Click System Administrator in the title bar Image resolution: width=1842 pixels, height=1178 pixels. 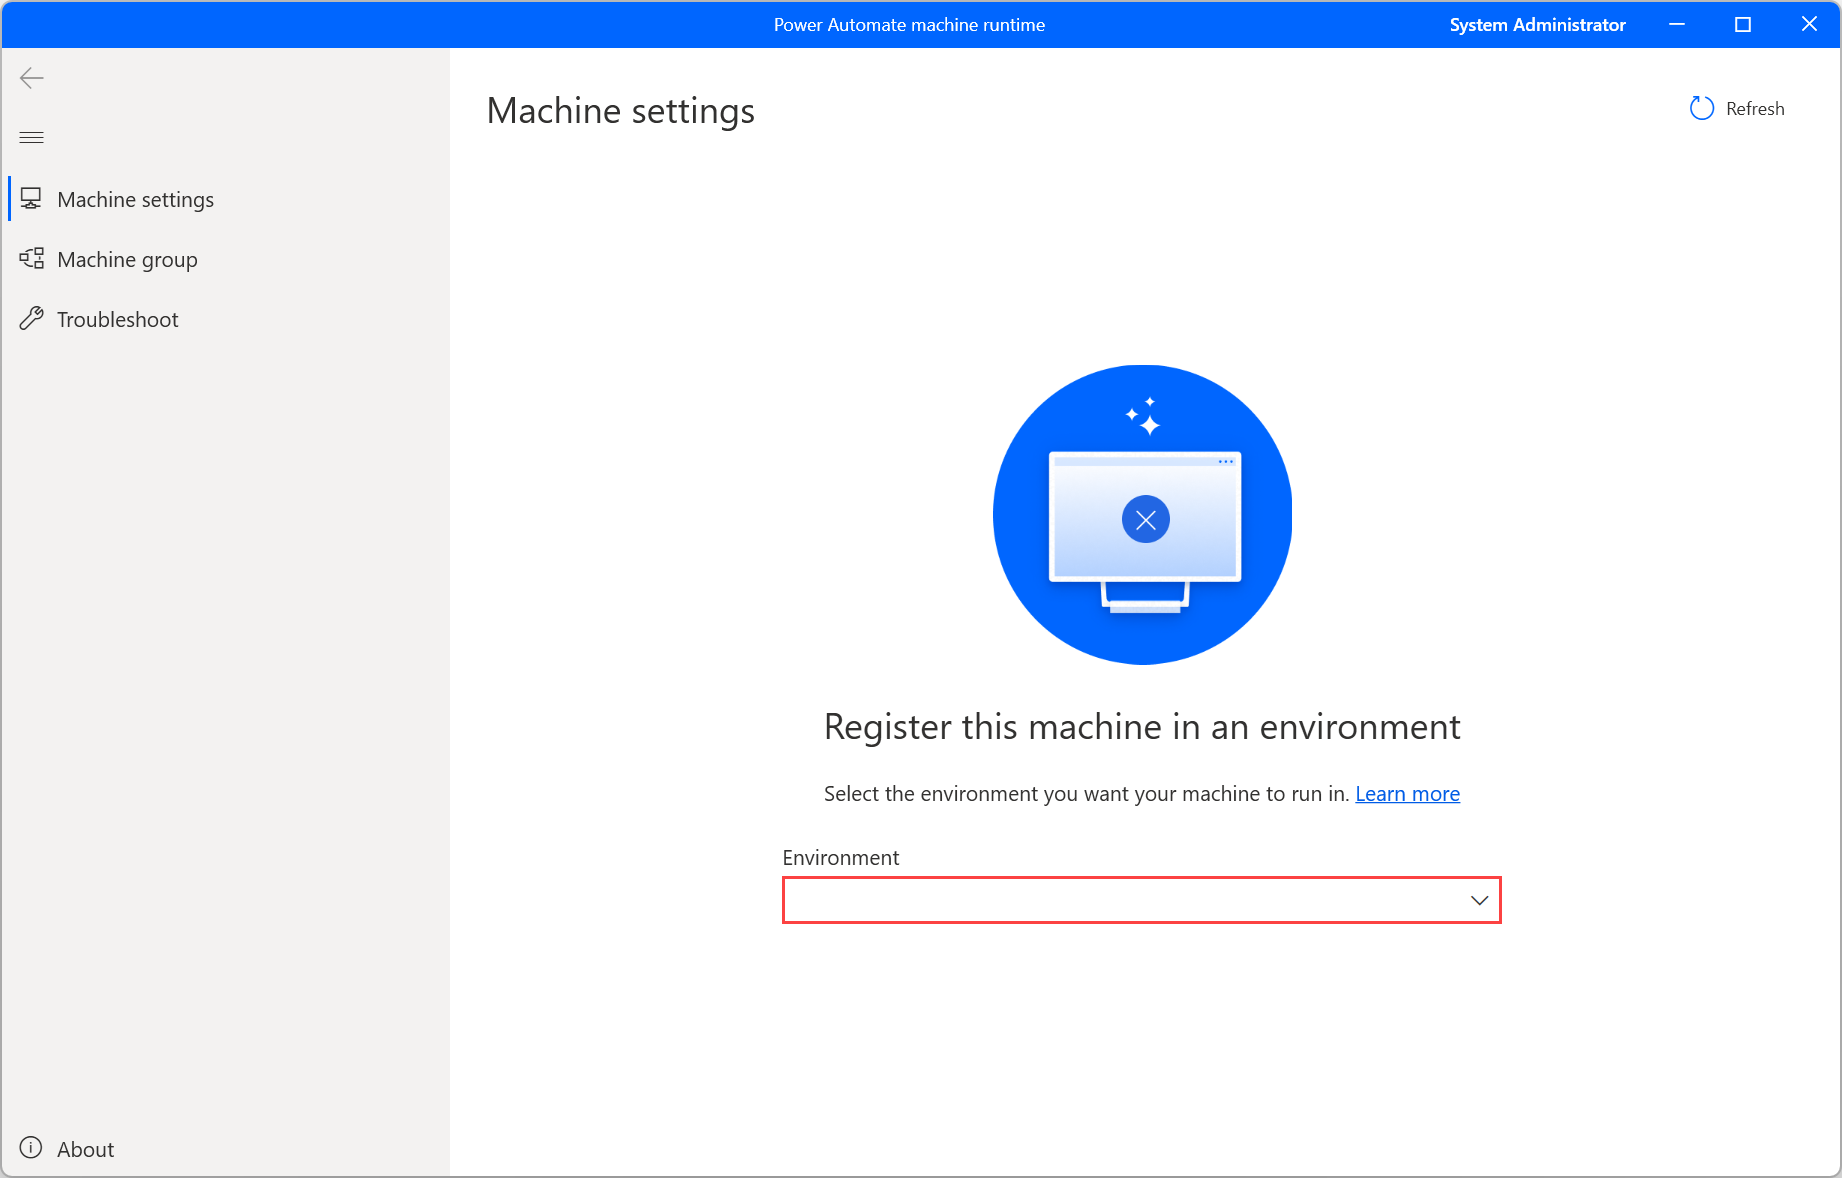(1537, 24)
